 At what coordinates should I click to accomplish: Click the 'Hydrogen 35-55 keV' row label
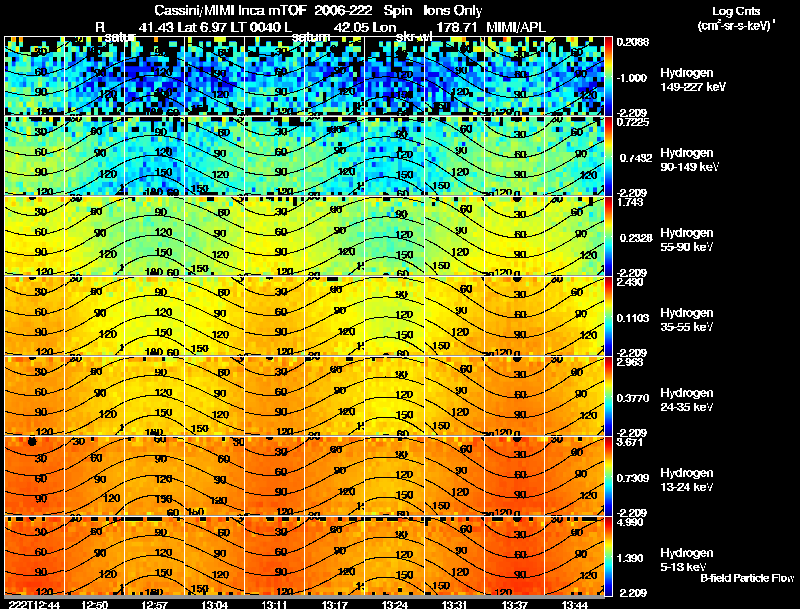coord(687,320)
